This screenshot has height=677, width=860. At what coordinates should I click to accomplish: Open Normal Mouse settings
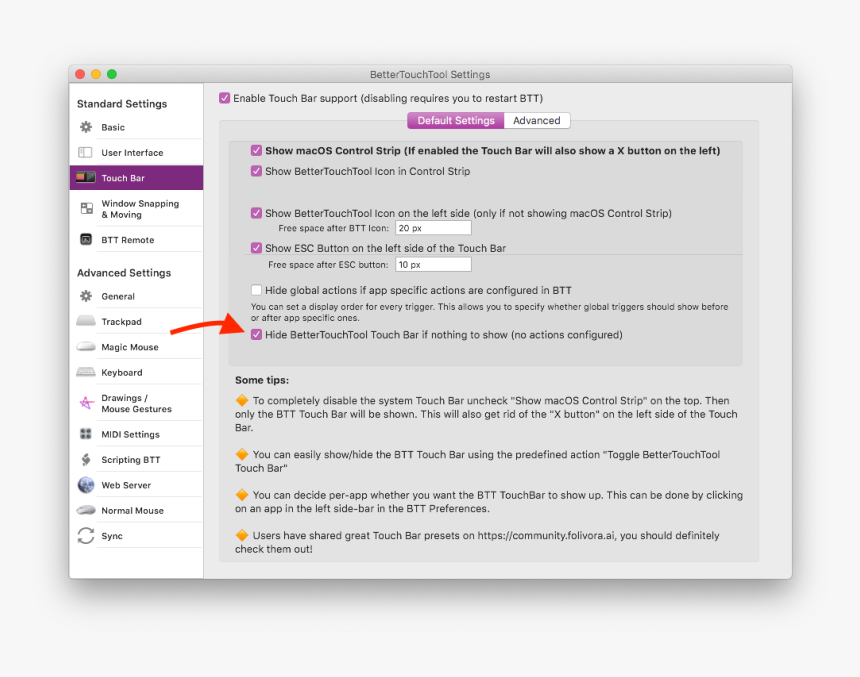[x=136, y=510]
